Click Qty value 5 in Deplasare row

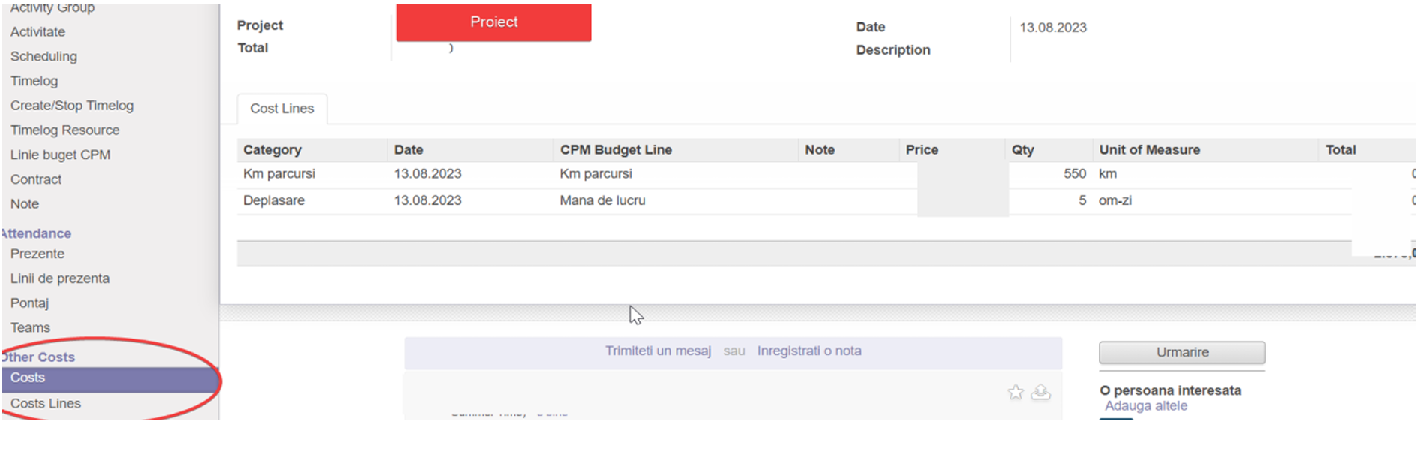(x=1082, y=201)
